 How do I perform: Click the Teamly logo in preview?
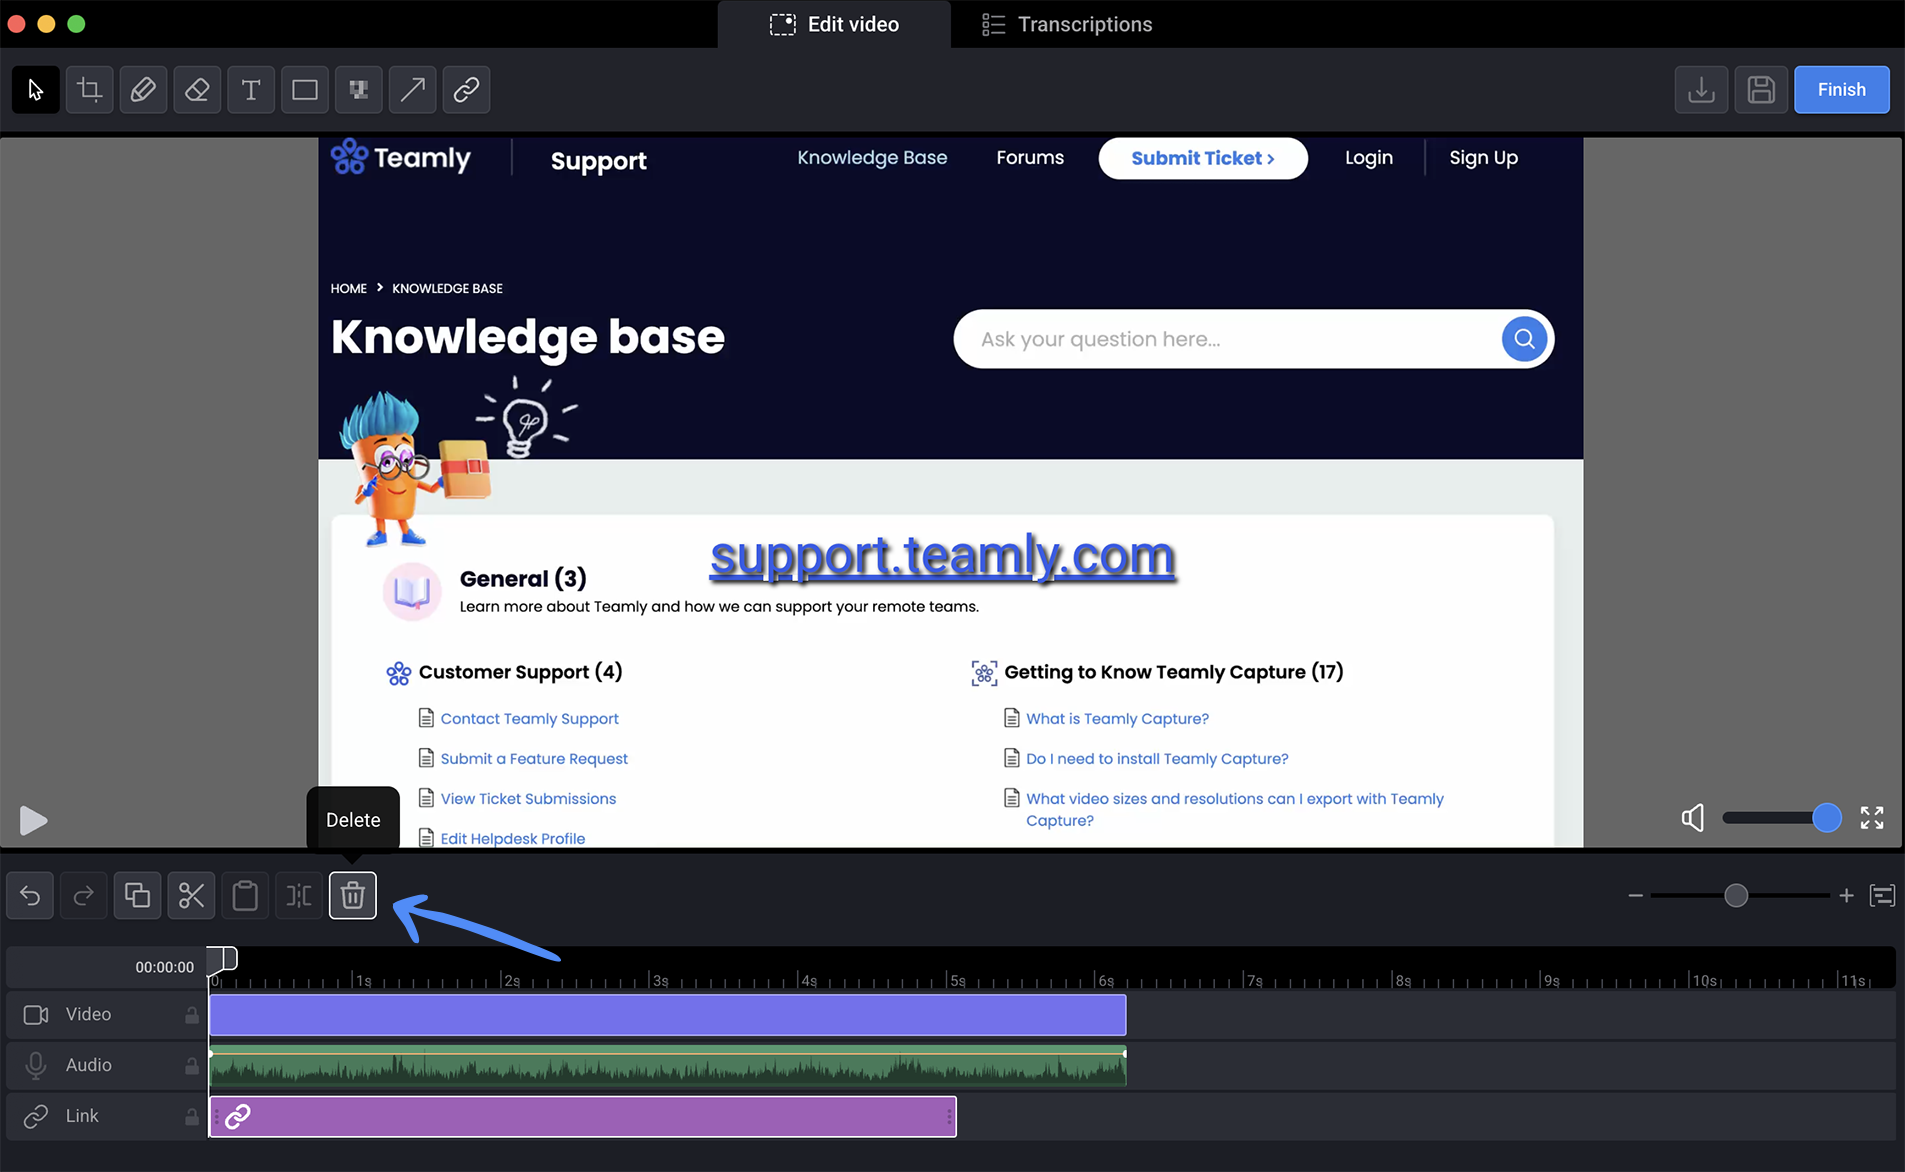[400, 157]
